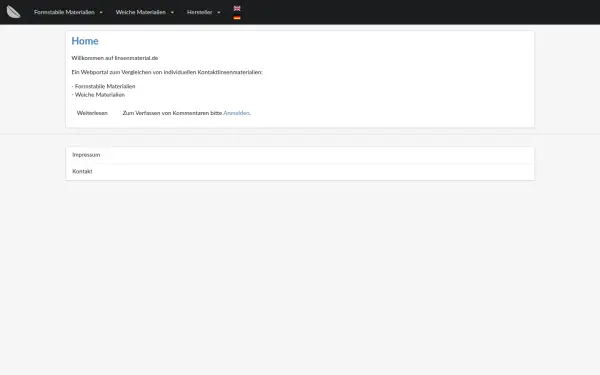Click the text 'Willkommen auf linsenmaterial.de'
Viewport: 600px width, 375px height.
tap(115, 58)
